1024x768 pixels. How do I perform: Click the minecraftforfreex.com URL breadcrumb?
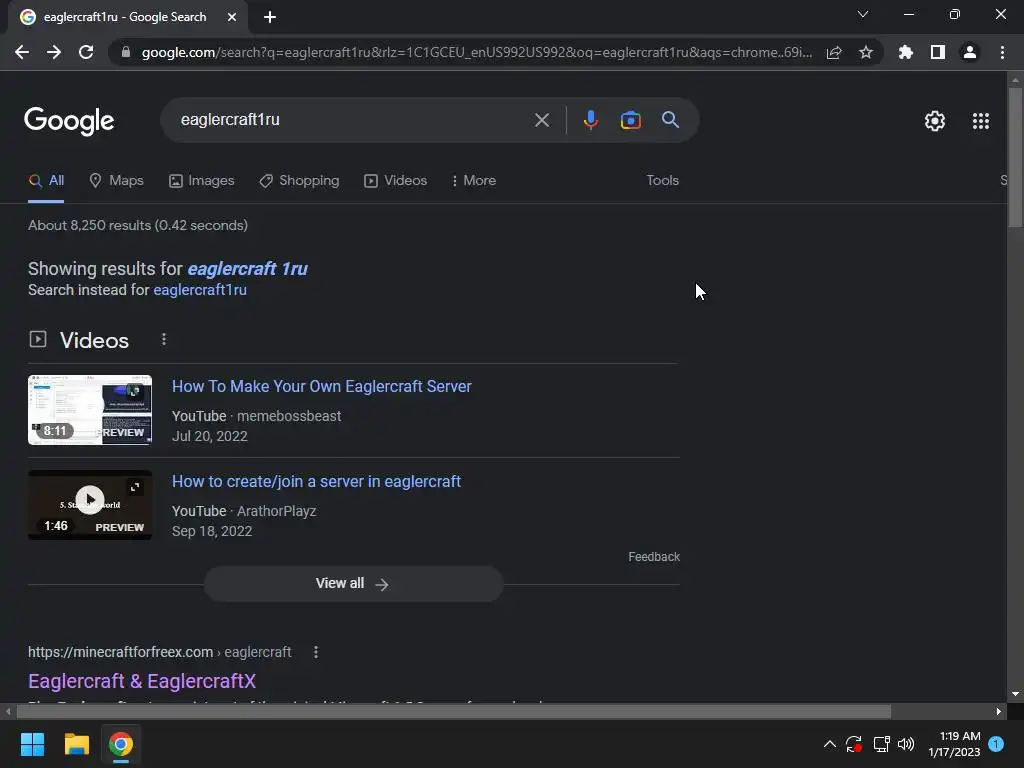click(x=159, y=652)
